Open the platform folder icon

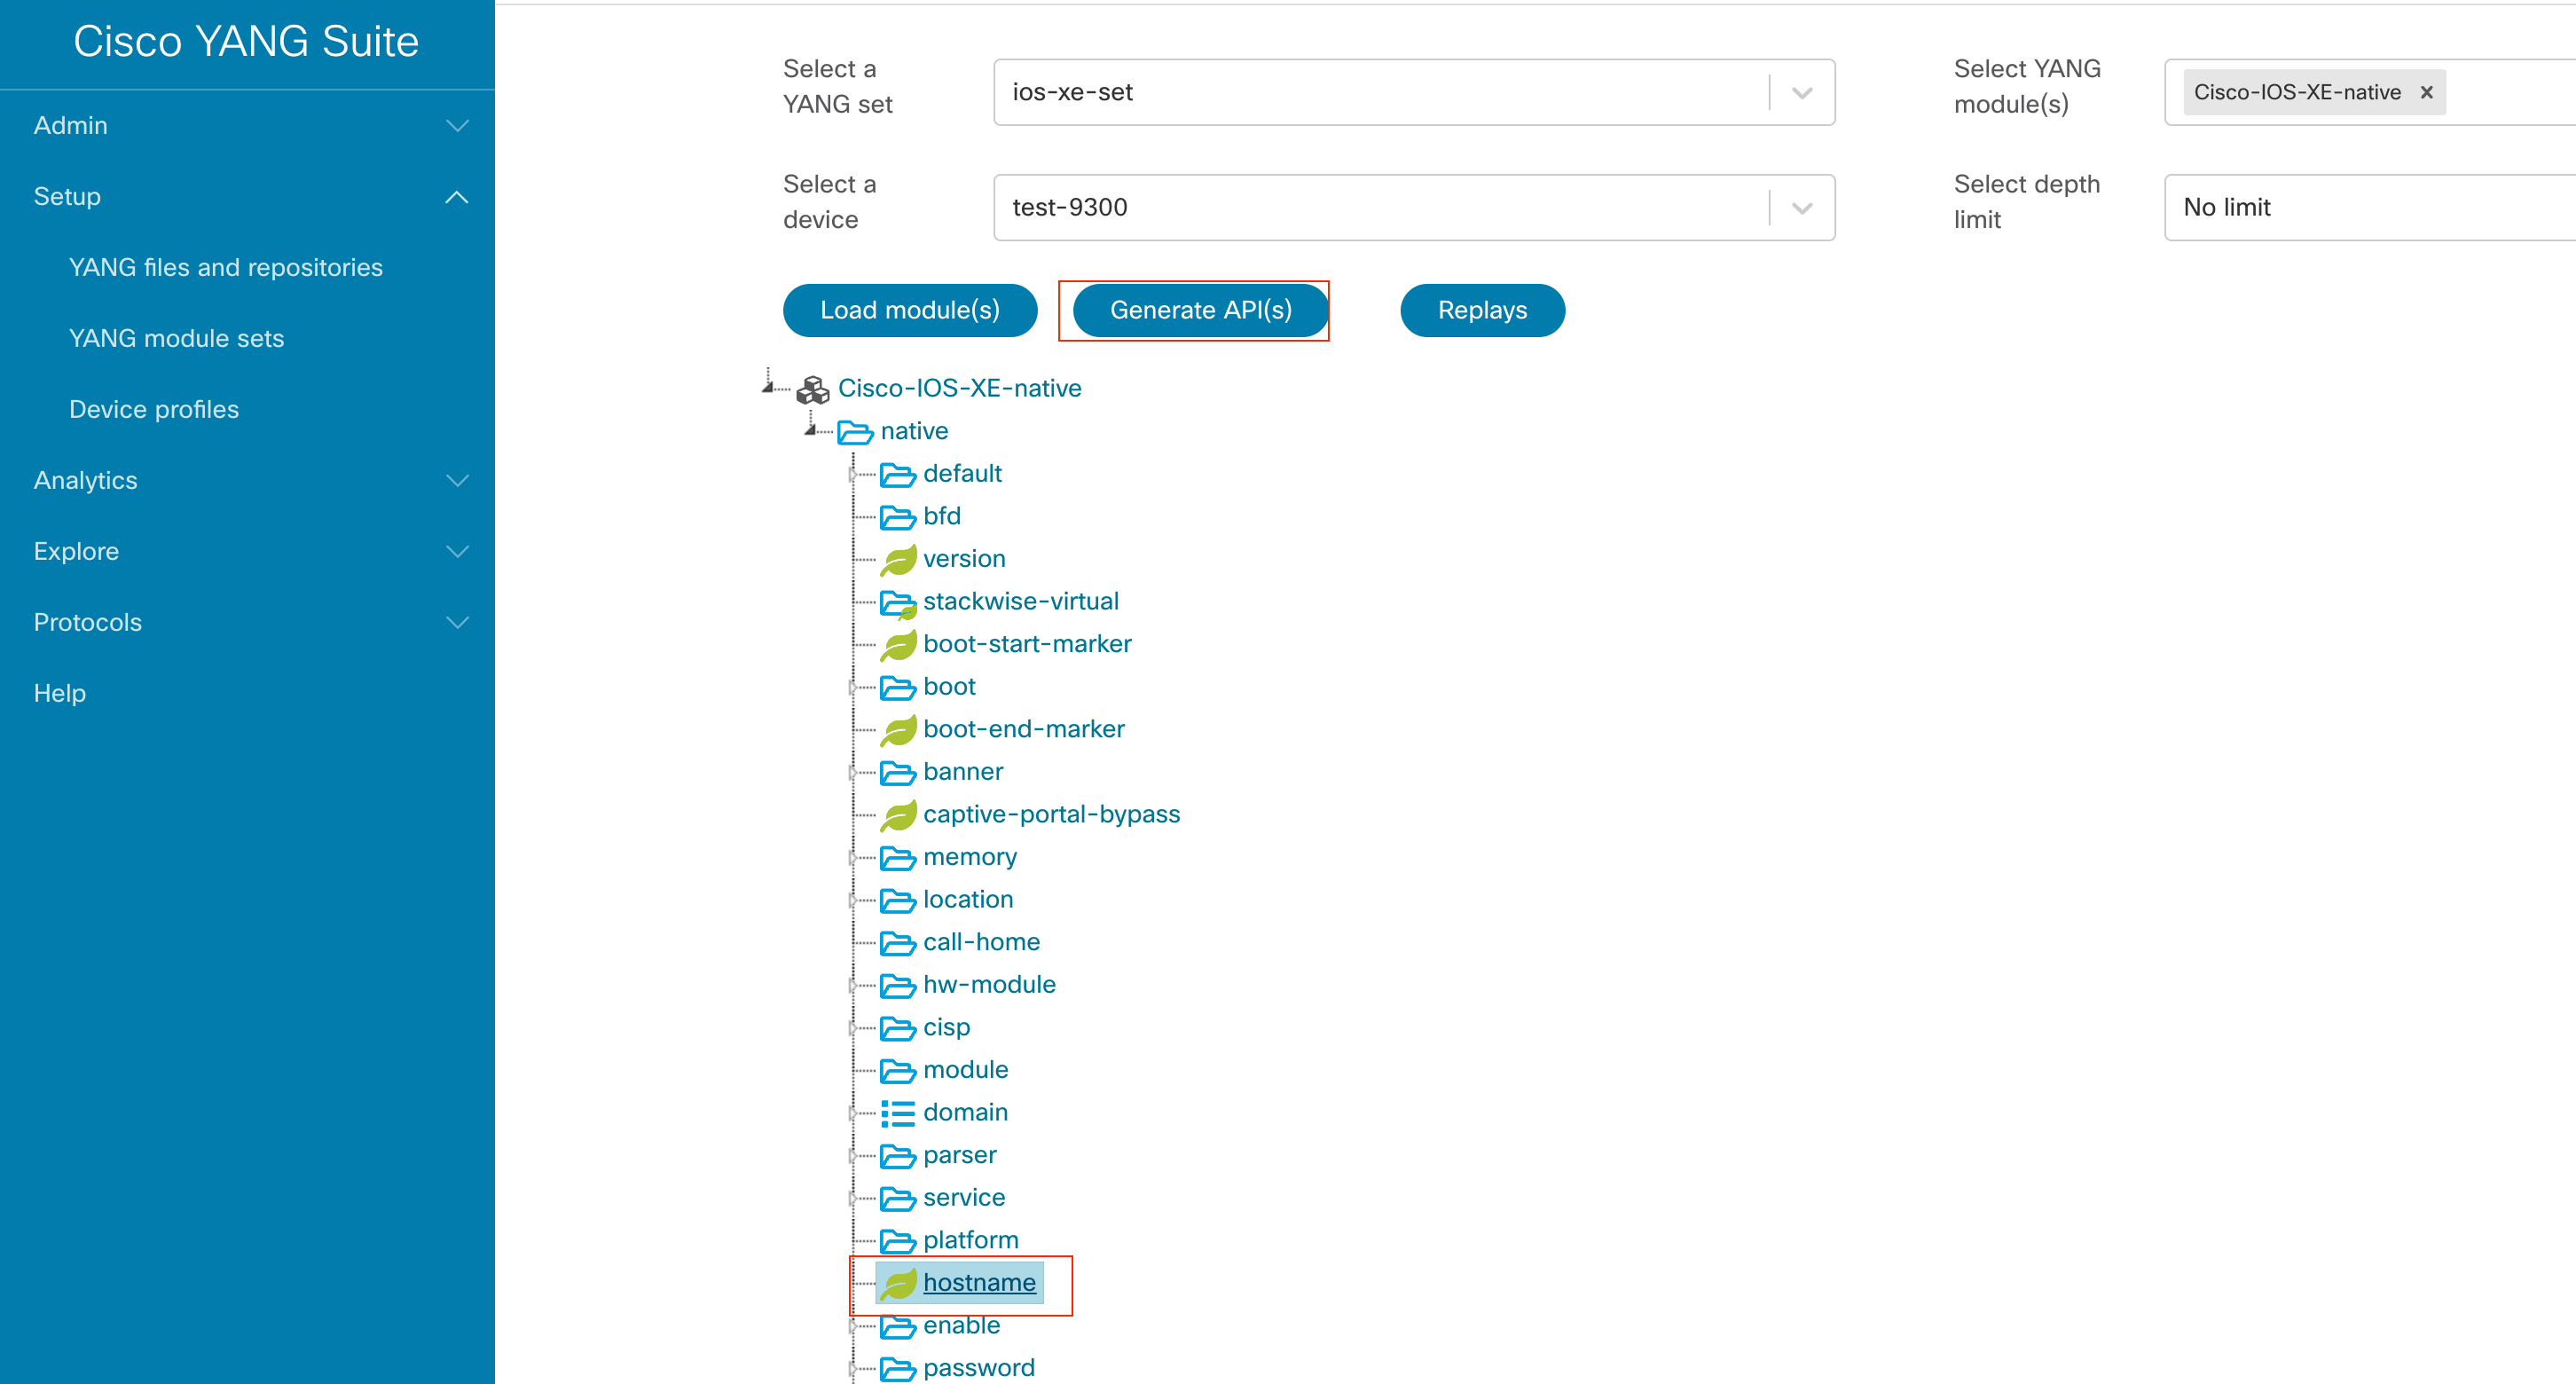899,1240
